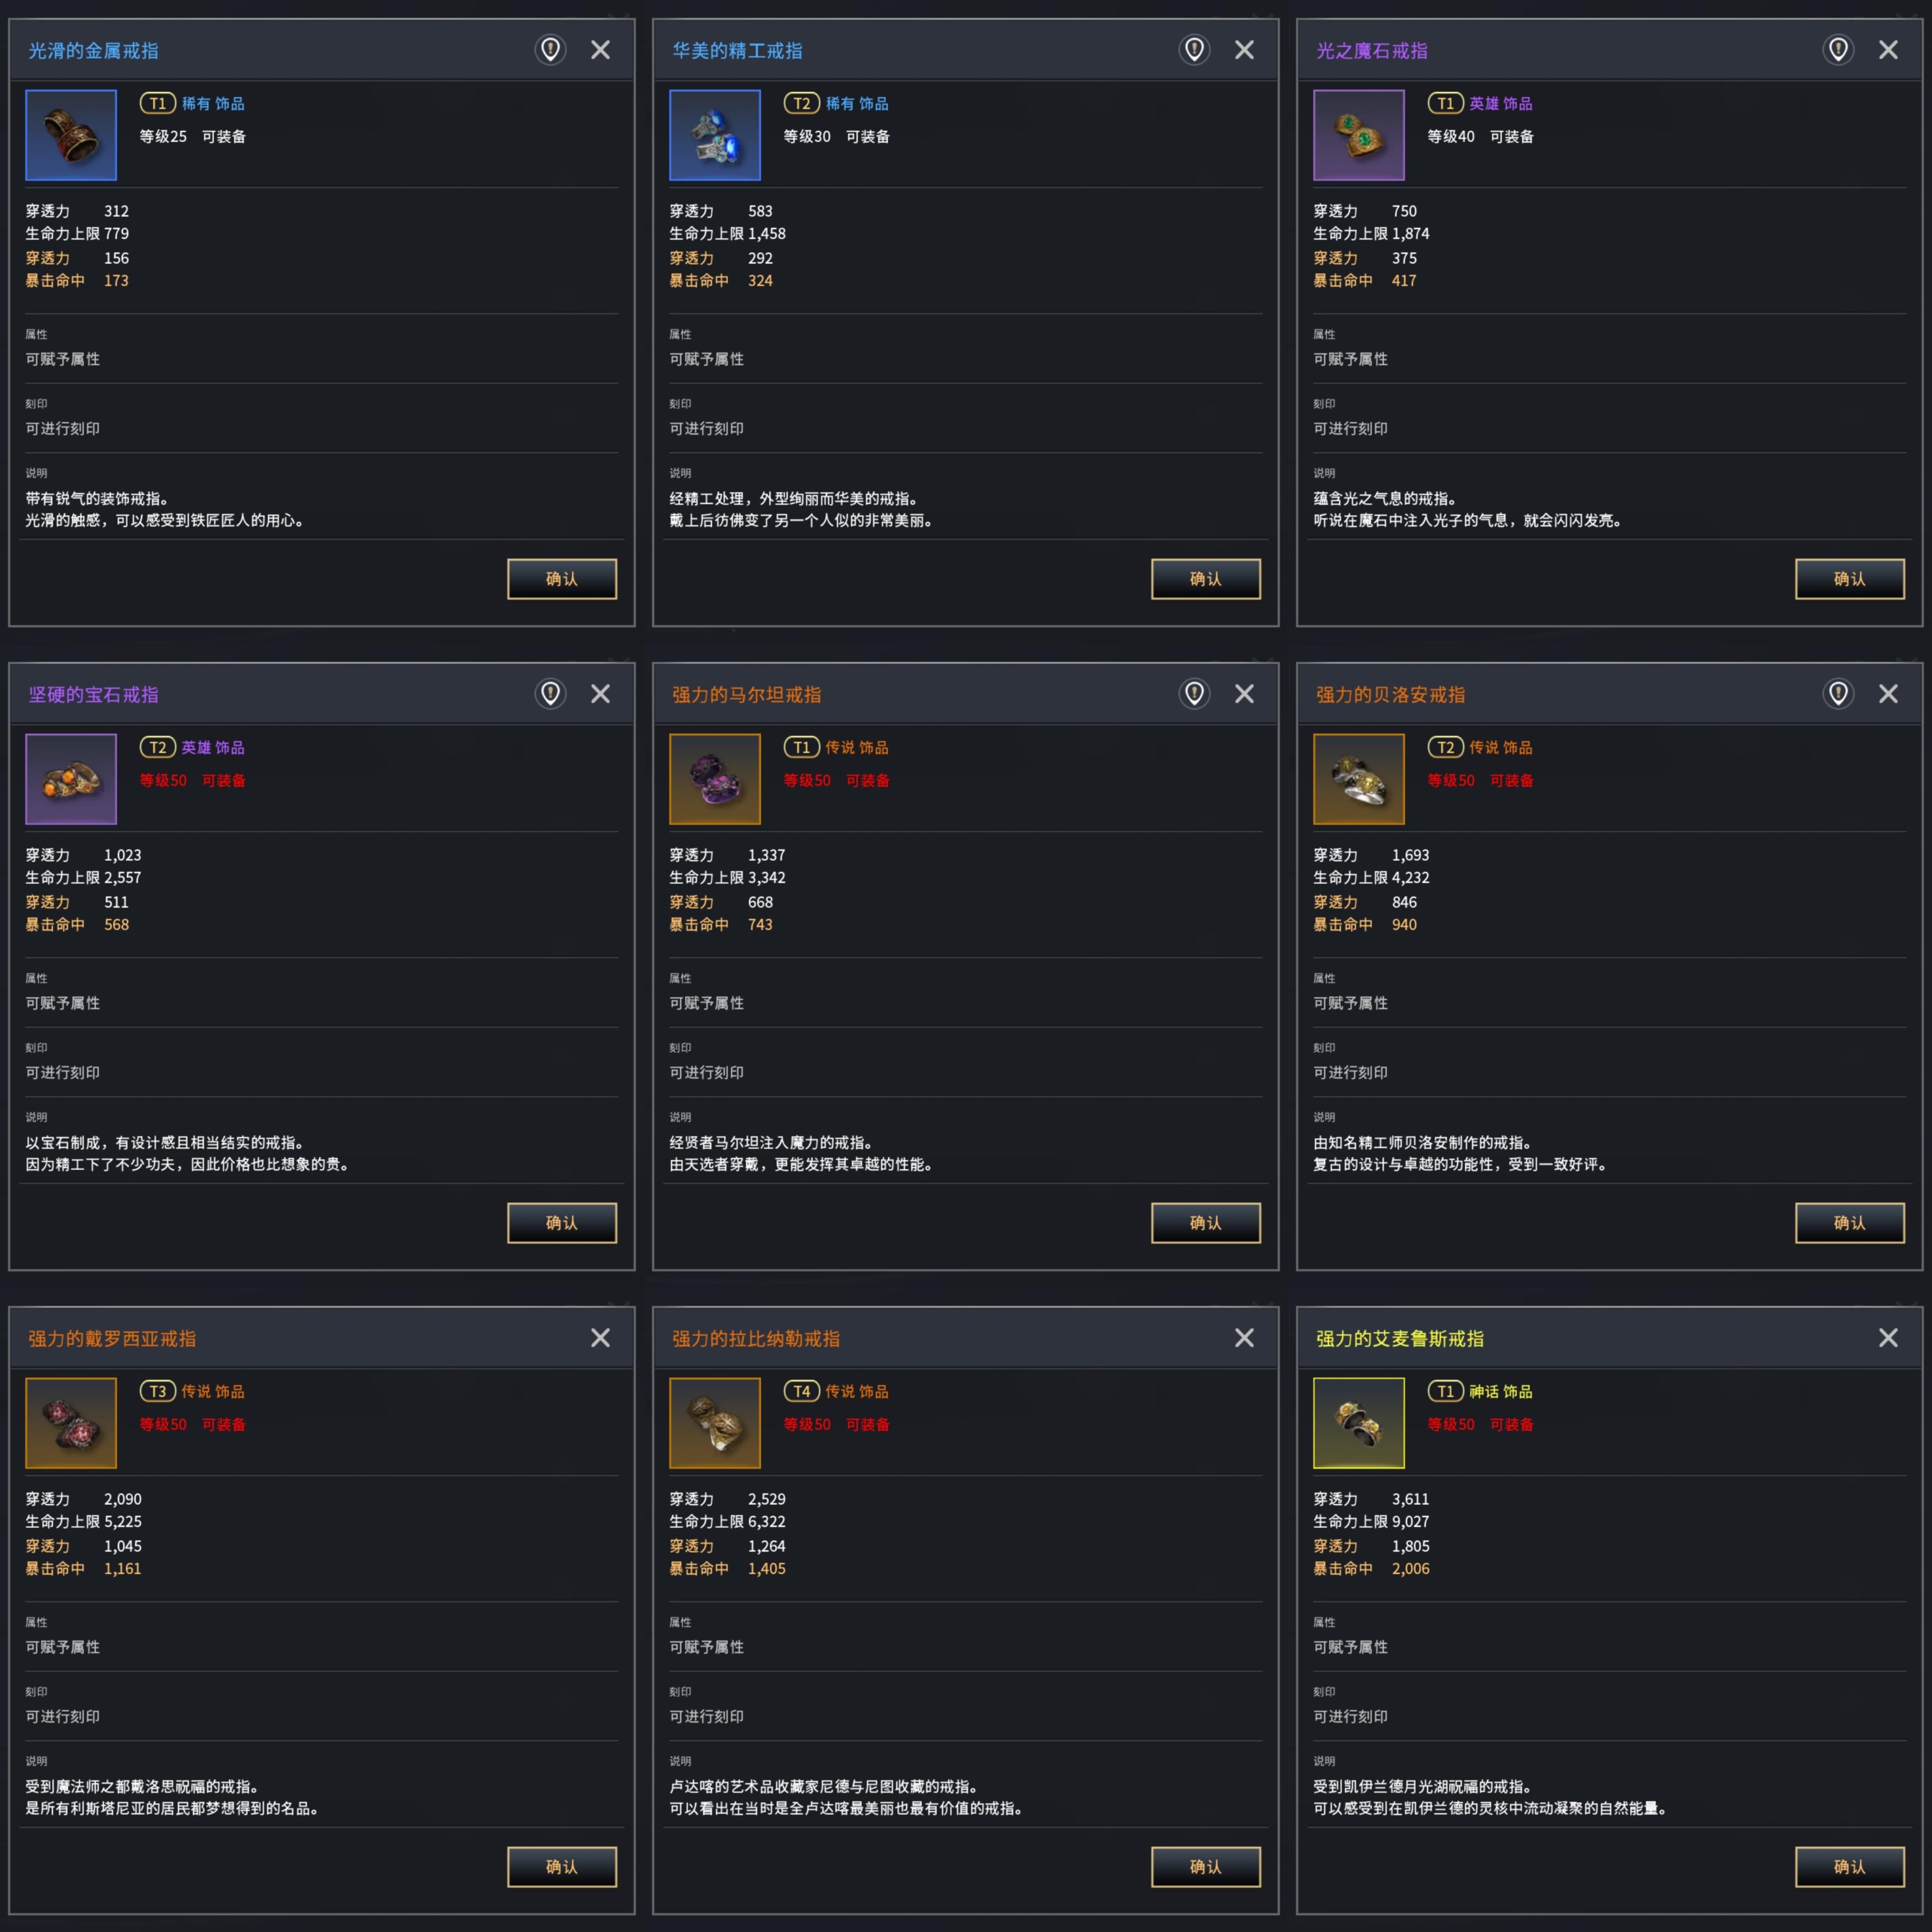Screen dimensions: 1932x1932
Task: Click the 强力的艾麦鲁斯戒指 mythic ring thumbnail
Action: 1359,1423
